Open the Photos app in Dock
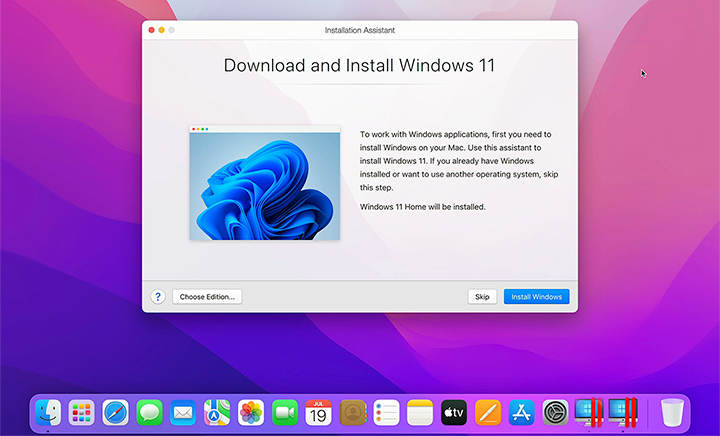The width and height of the screenshot is (720, 436). click(251, 413)
